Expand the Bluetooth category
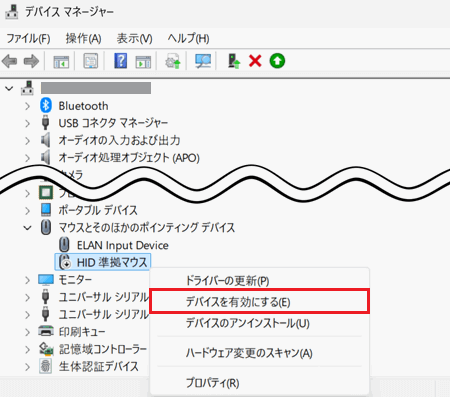 pos(27,106)
